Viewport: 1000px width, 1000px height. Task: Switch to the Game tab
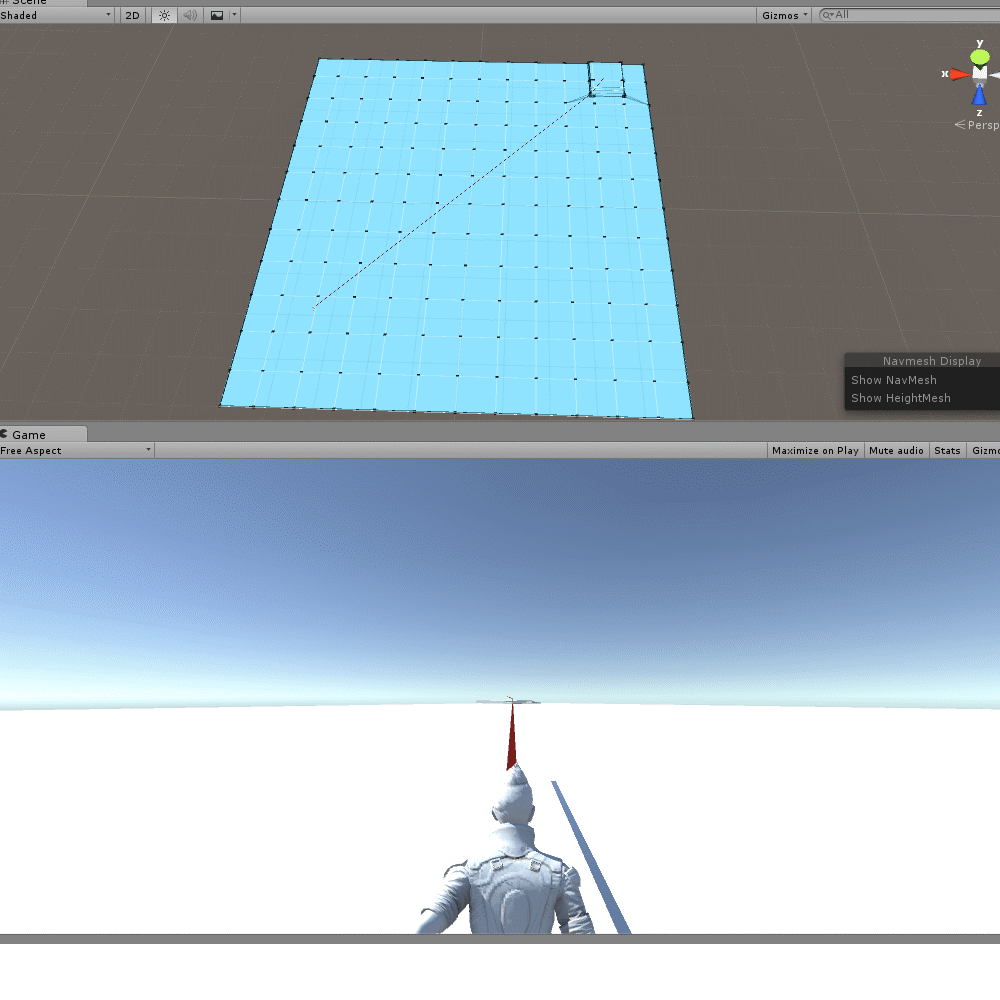[43, 434]
